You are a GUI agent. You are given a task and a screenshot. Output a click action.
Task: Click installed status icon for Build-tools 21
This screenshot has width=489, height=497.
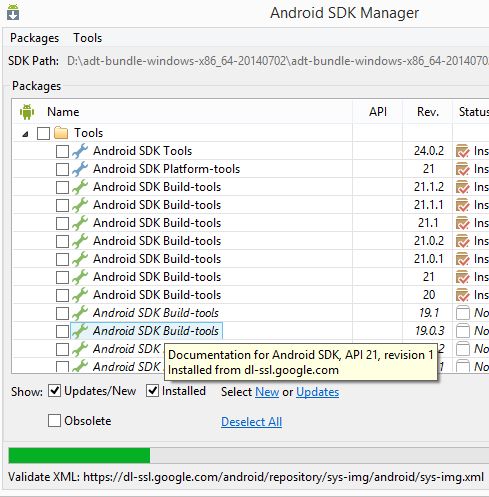(x=463, y=277)
